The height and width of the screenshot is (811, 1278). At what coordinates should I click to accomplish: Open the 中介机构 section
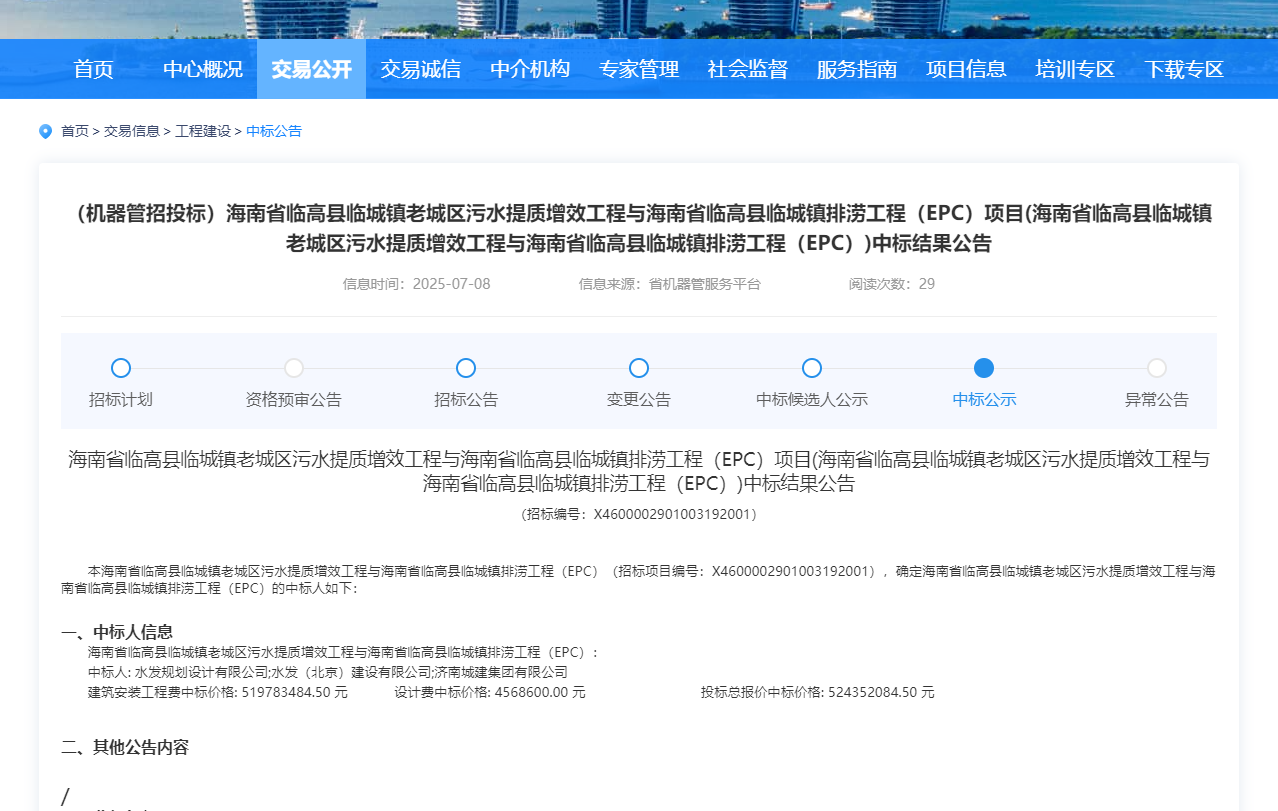click(x=529, y=69)
